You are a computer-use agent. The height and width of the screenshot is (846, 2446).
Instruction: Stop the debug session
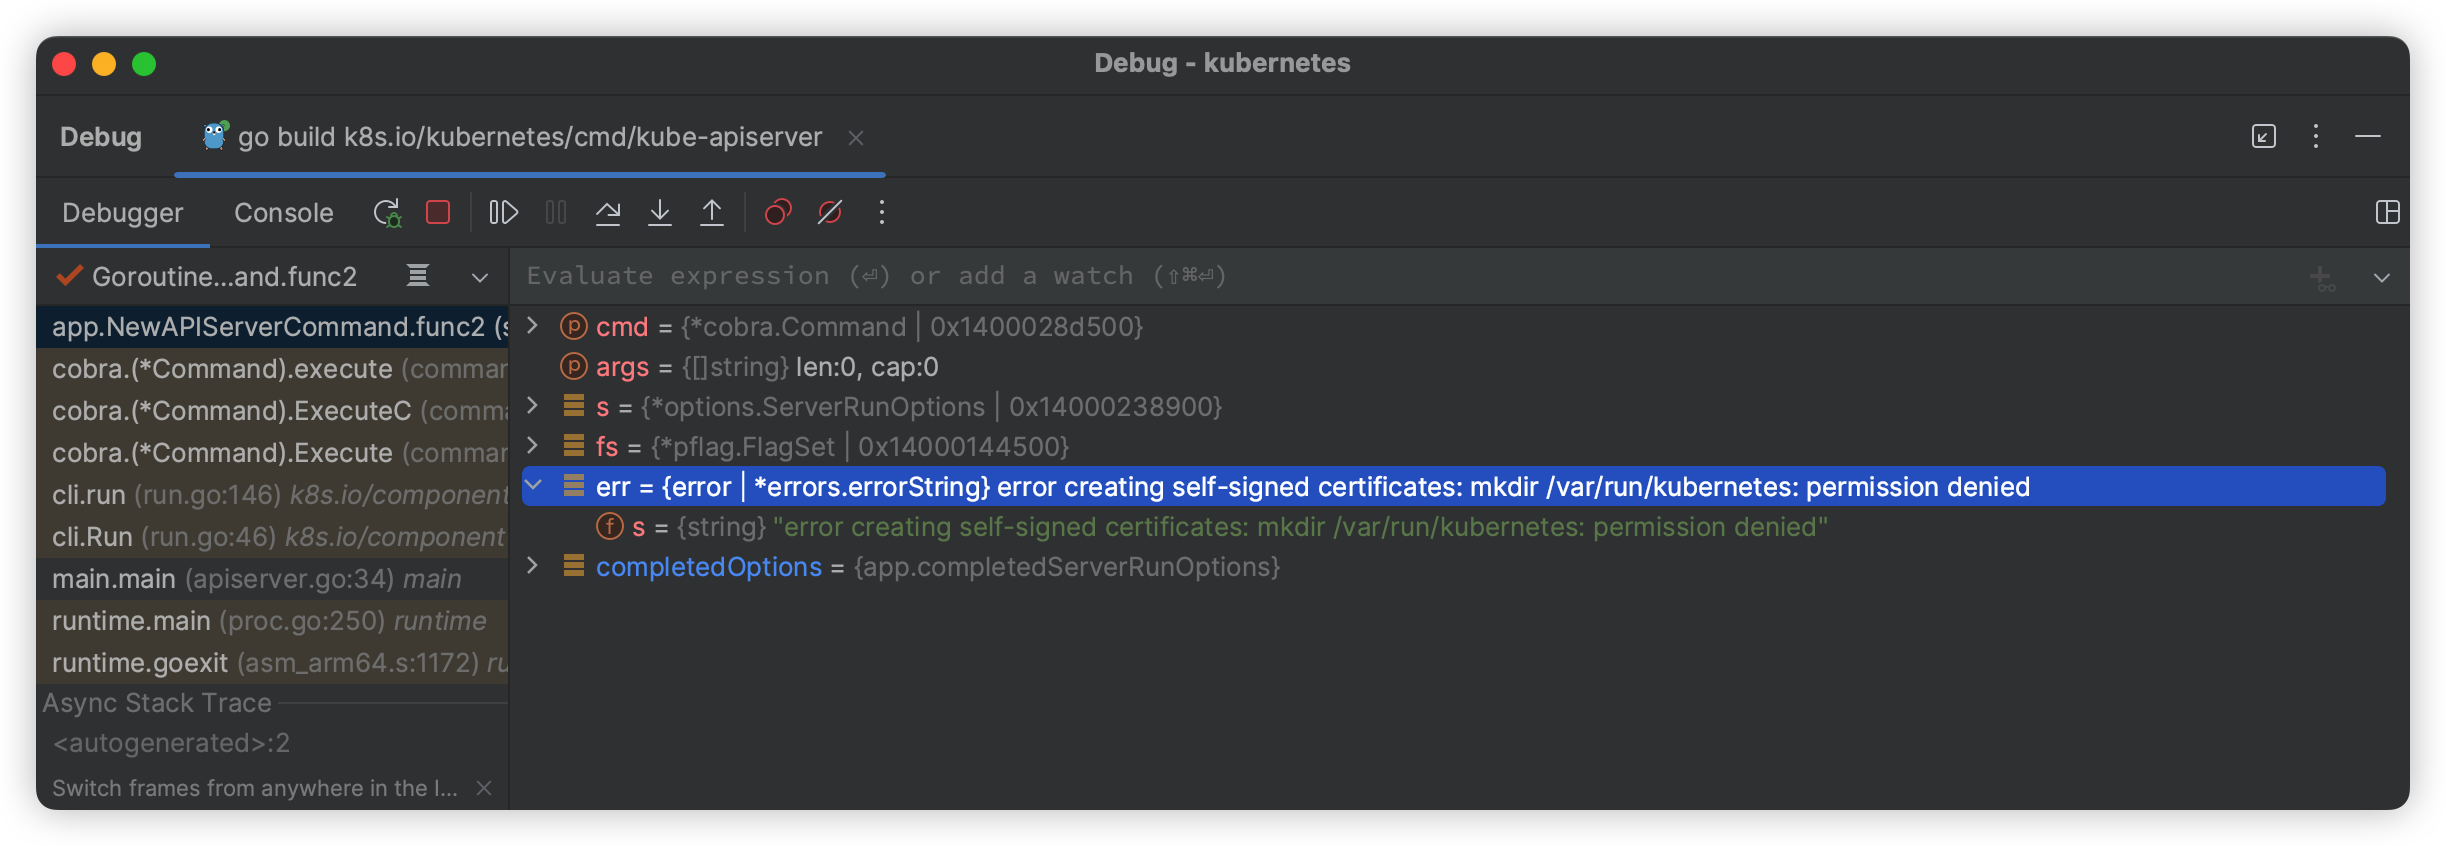pyautogui.click(x=438, y=212)
